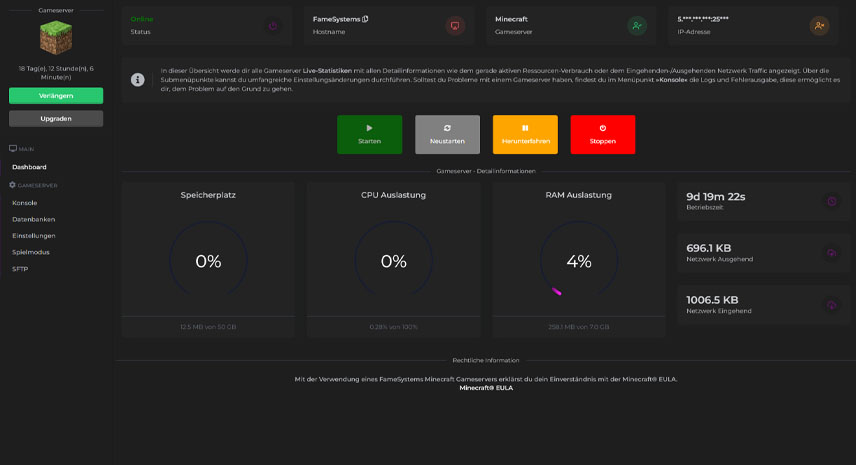856x465 pixels.
Task: Click the info icon in the overview notice
Action: click(138, 80)
